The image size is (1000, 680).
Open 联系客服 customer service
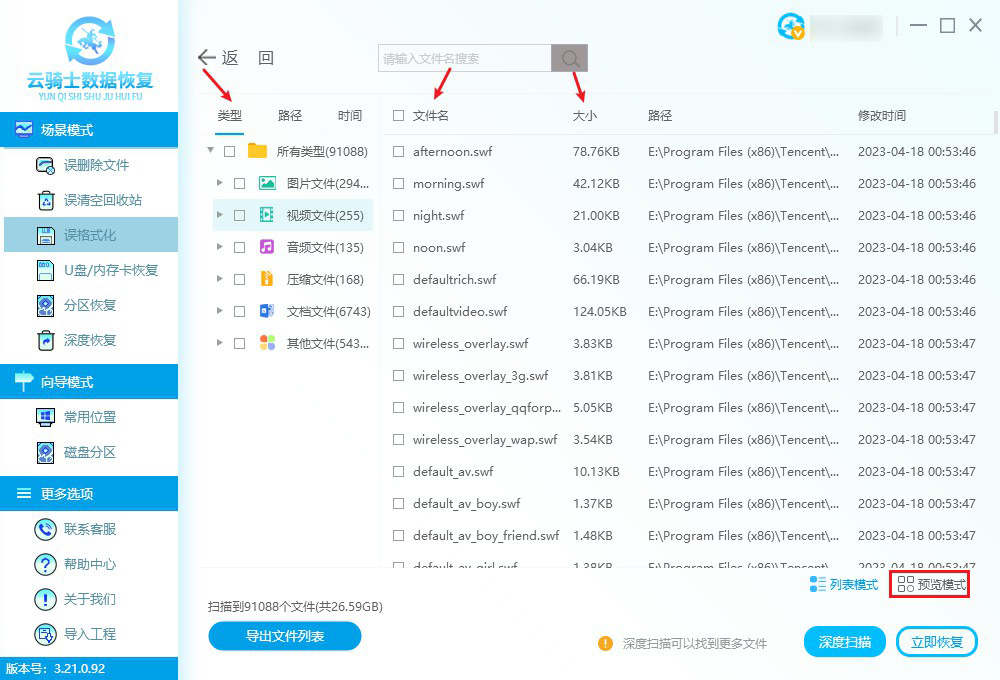point(45,528)
